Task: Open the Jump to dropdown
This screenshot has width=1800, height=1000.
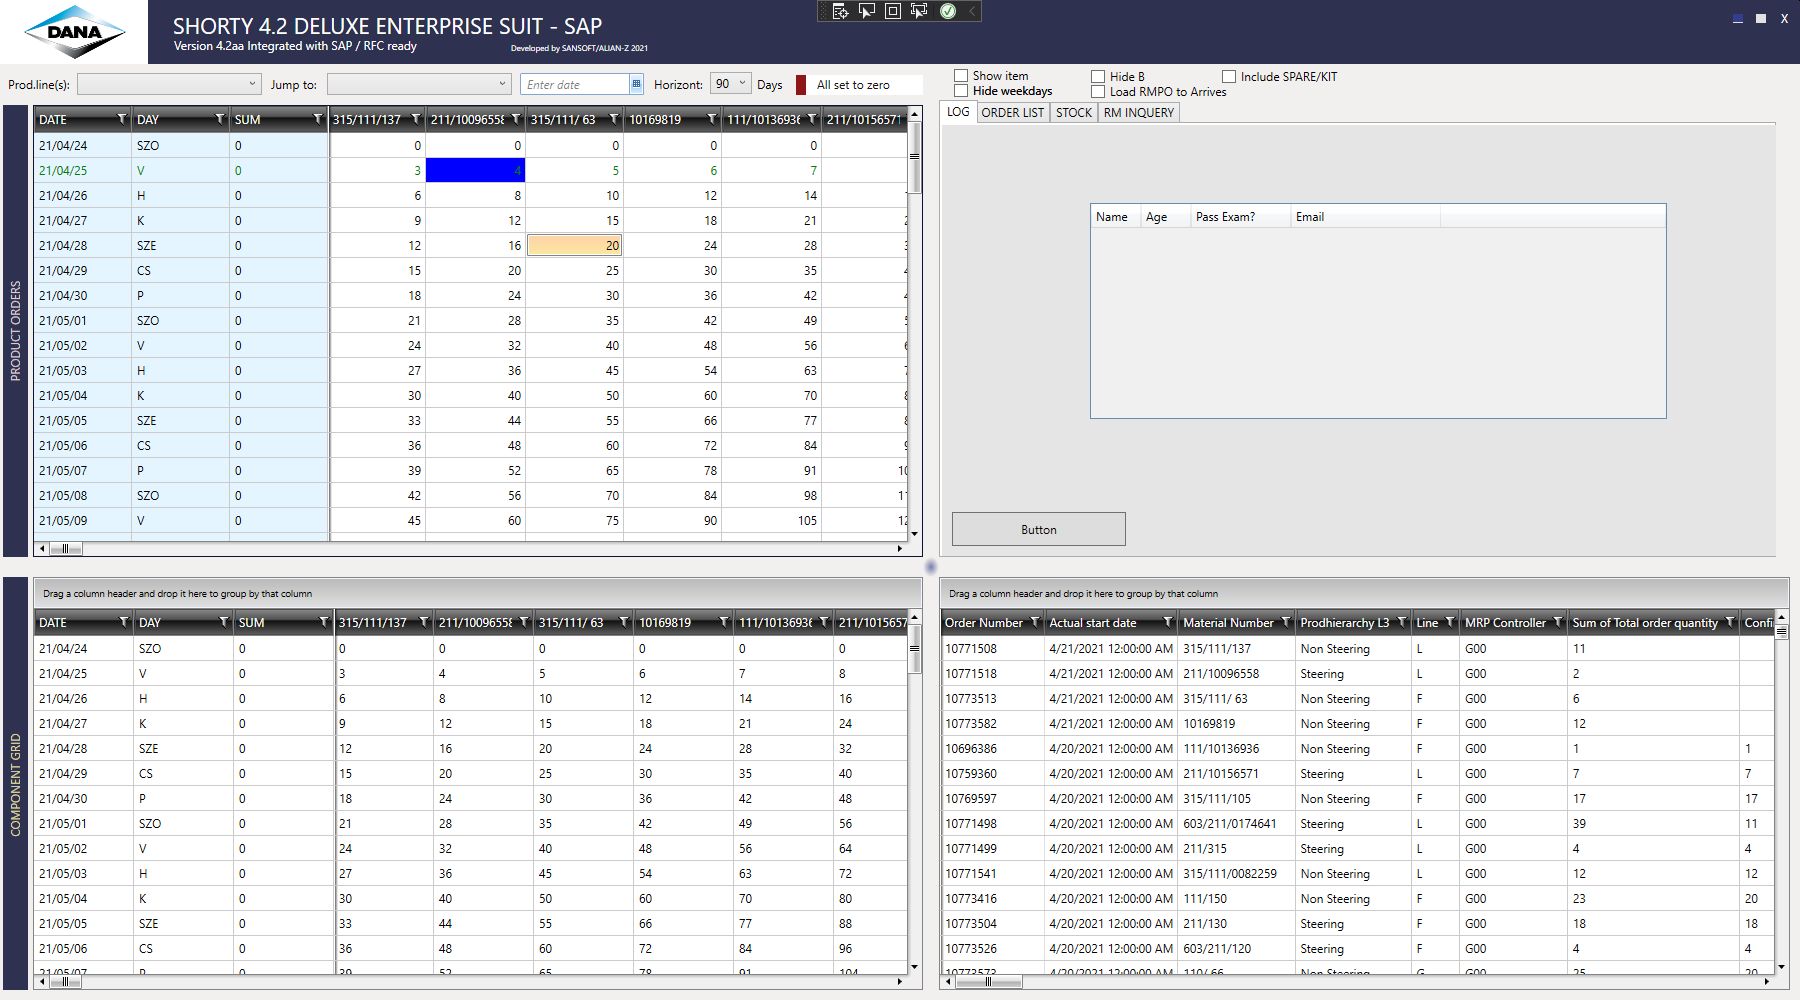Action: 419,85
